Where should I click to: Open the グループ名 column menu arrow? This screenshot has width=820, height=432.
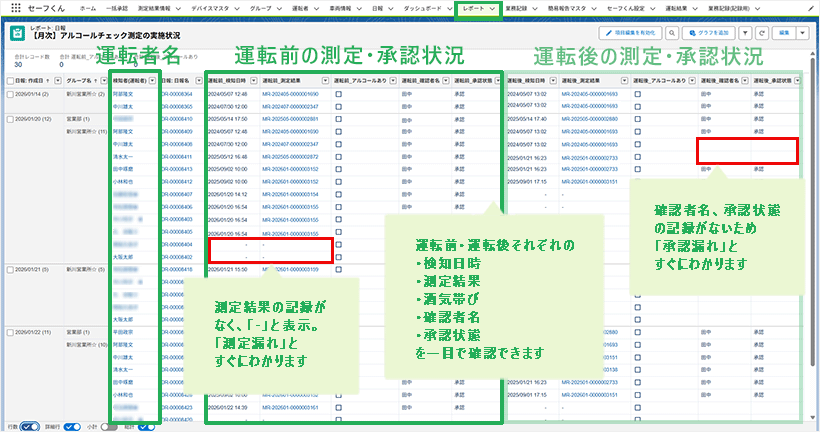coord(104,81)
